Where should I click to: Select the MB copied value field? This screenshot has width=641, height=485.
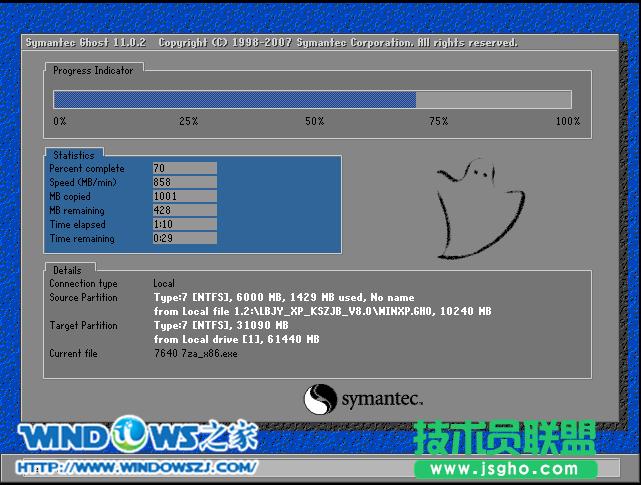click(x=184, y=196)
